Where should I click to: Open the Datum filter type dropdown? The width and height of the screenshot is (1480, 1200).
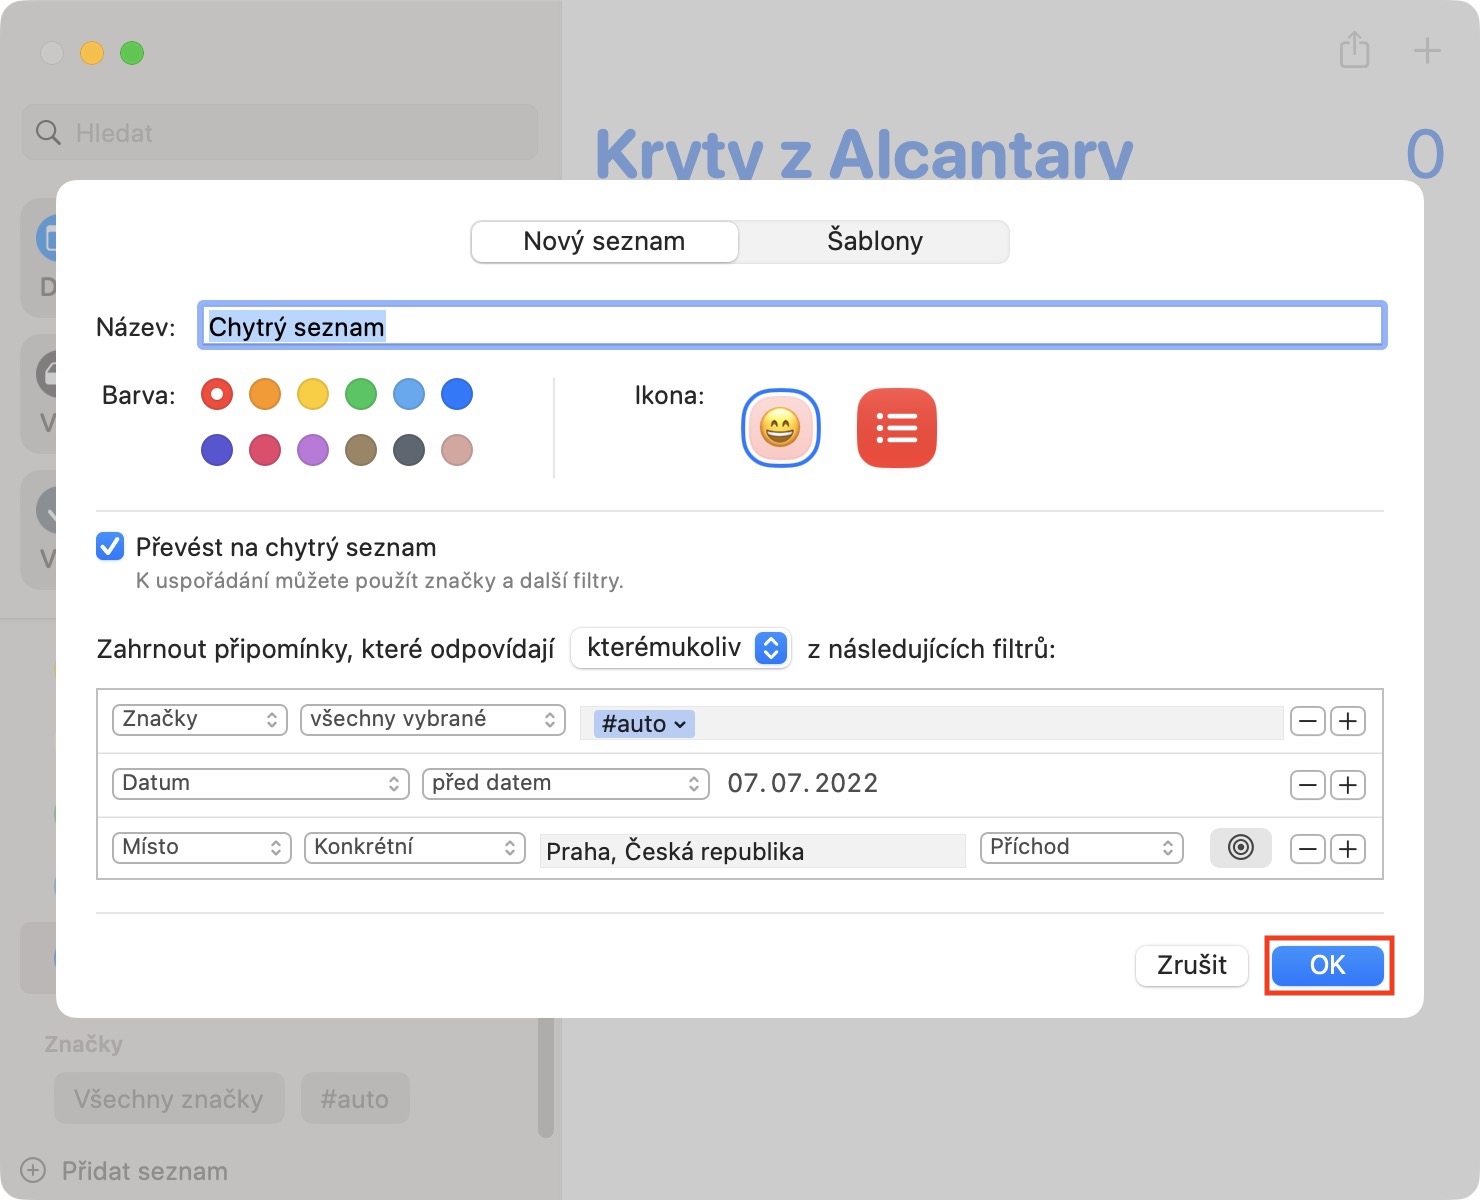coord(261,783)
